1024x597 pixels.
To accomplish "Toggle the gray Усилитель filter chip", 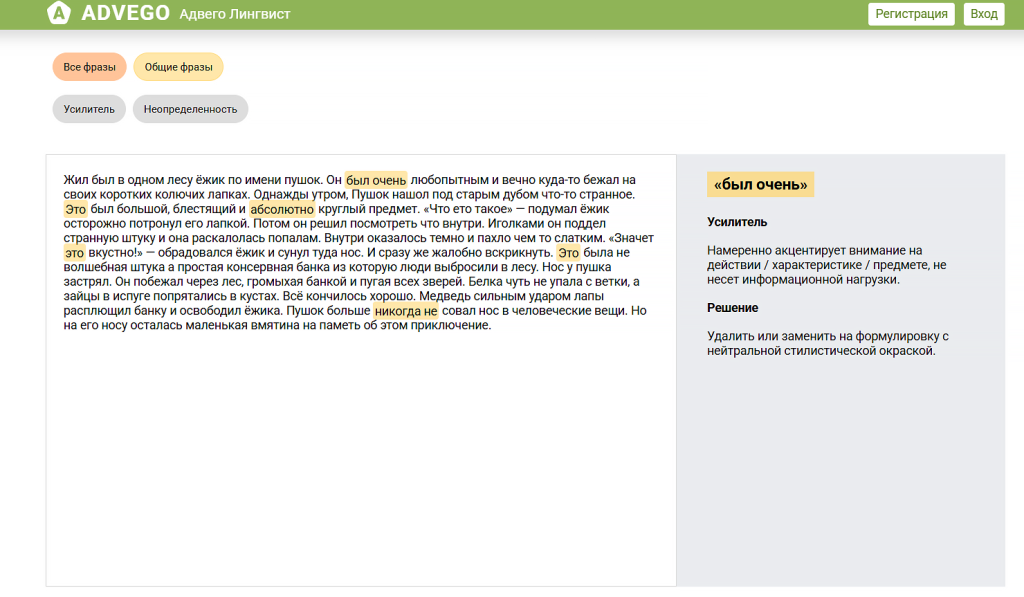I will pos(89,109).
